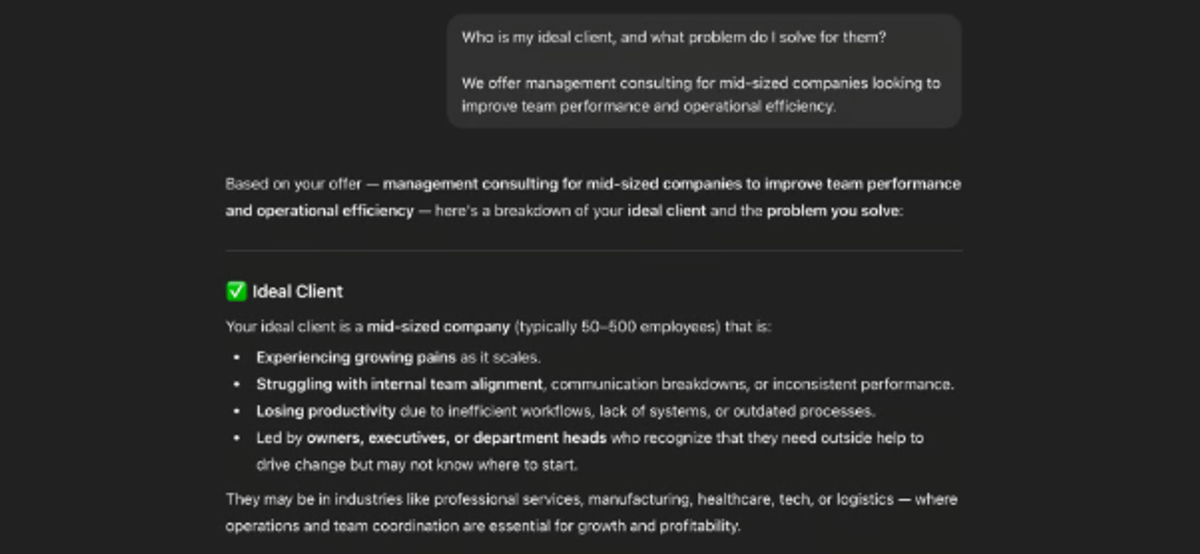The width and height of the screenshot is (1200, 554).
Task: Click the bold "ideal client" phrase in the intro sentence
Action: (x=667, y=211)
